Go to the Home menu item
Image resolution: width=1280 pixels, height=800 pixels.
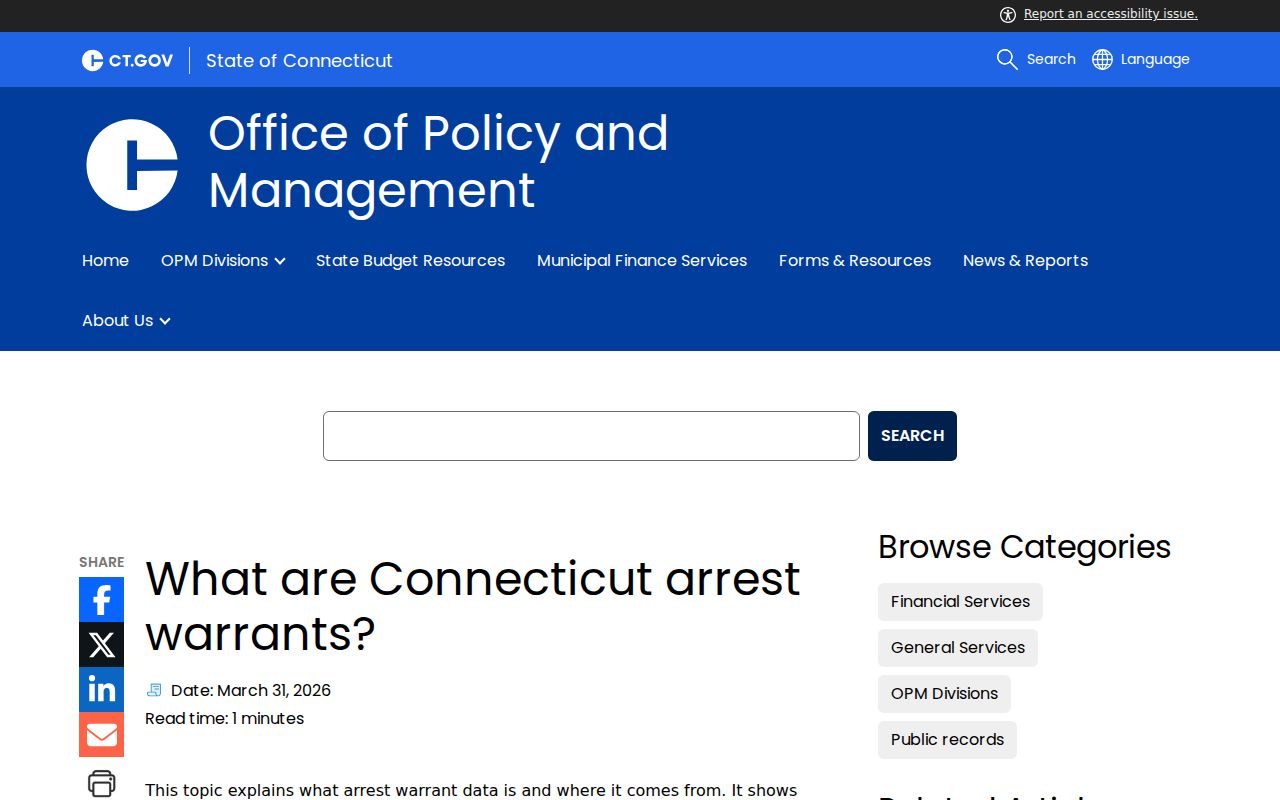point(105,260)
